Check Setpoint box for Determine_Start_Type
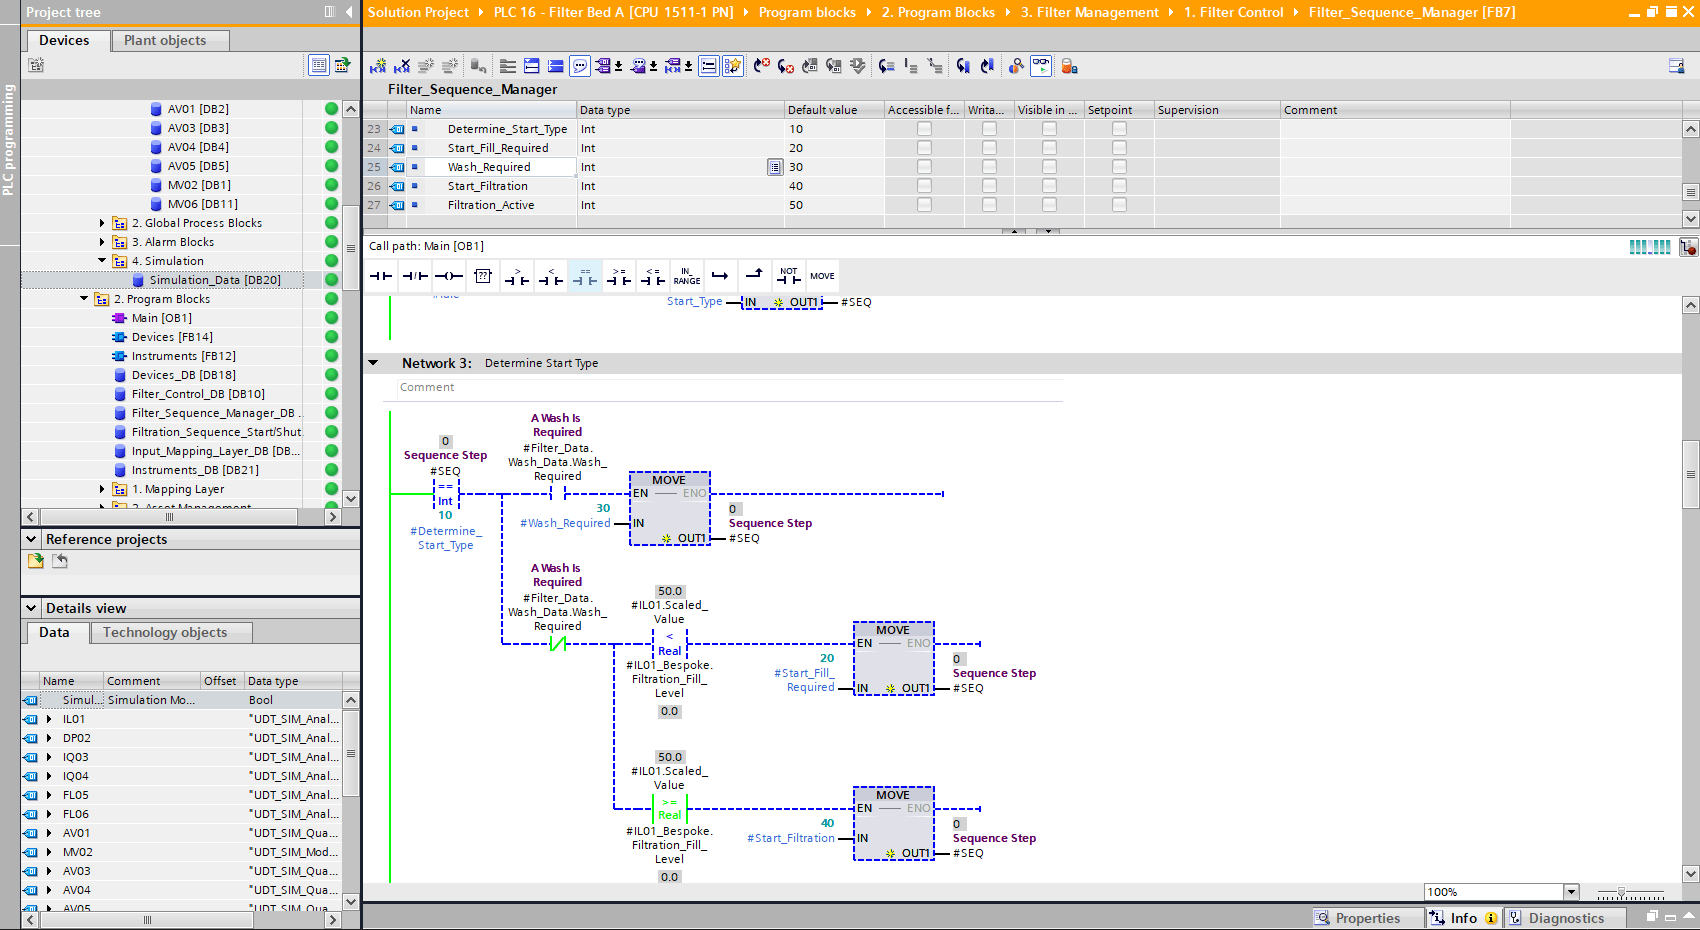 tap(1119, 129)
